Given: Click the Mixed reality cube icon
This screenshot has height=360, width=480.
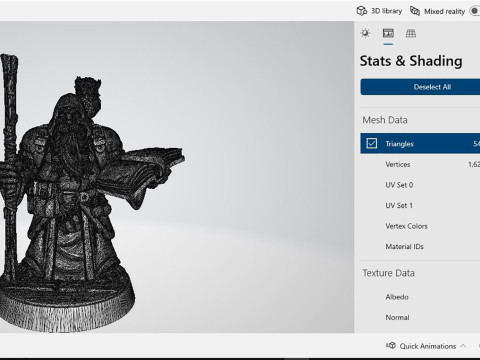Looking at the screenshot, I should point(415,11).
